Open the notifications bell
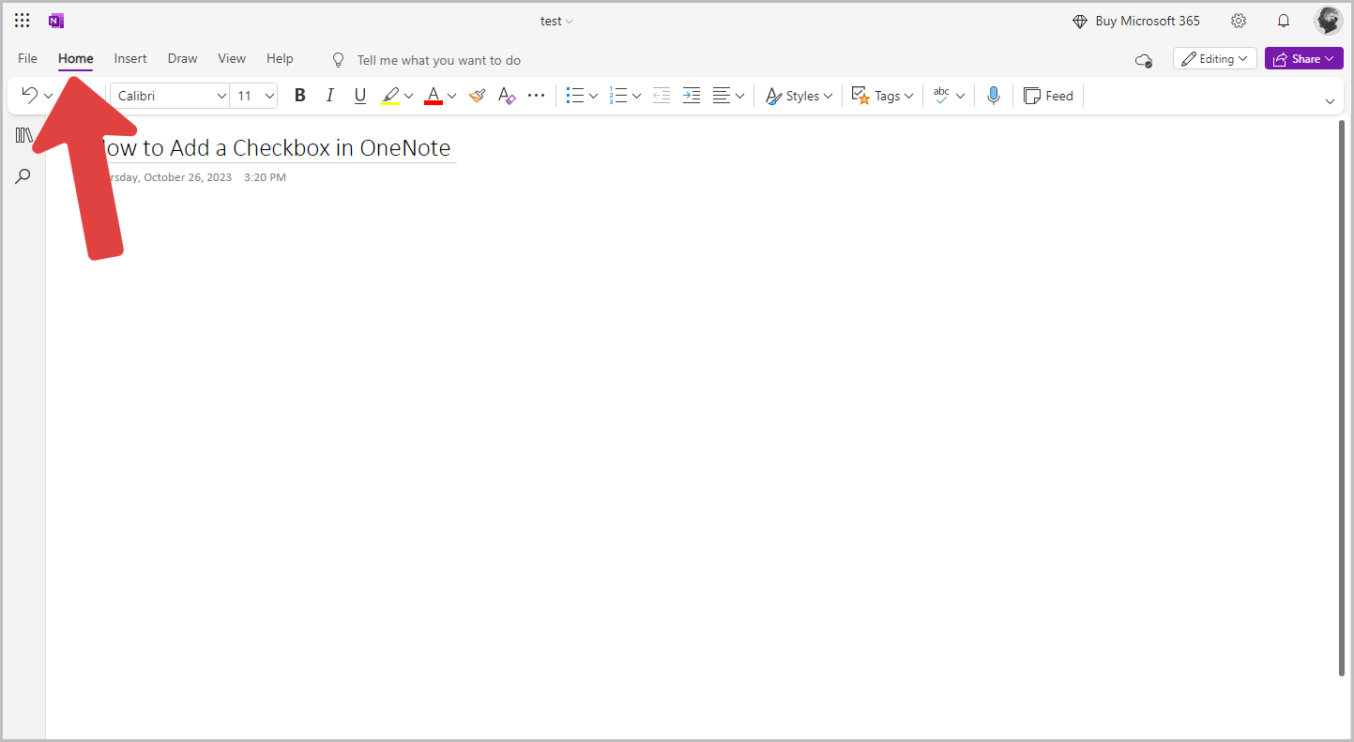Screen dimensions: 1354x742 pos(1284,21)
